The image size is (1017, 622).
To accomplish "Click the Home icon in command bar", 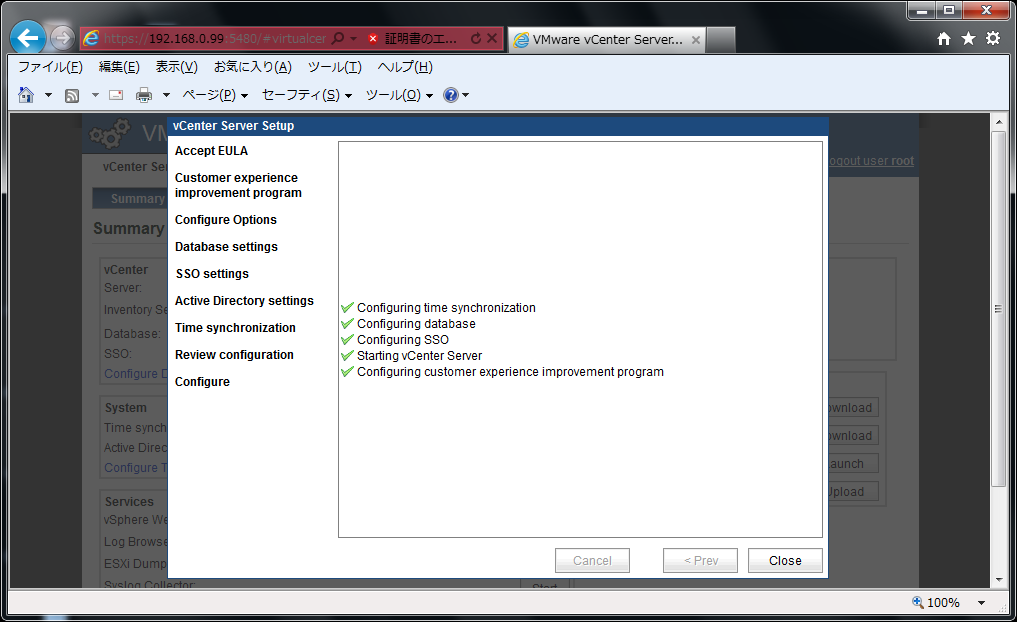I will (26, 95).
